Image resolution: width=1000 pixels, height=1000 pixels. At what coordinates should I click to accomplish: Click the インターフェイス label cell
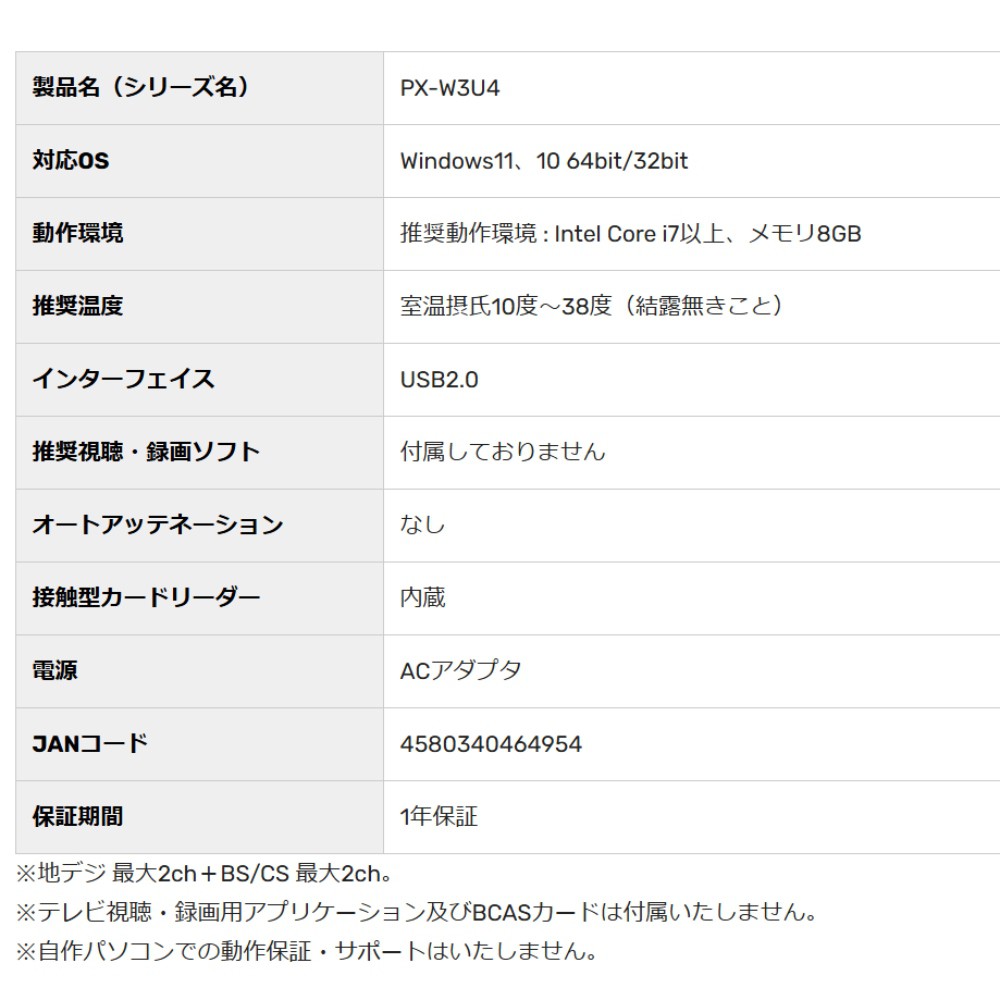(123, 379)
